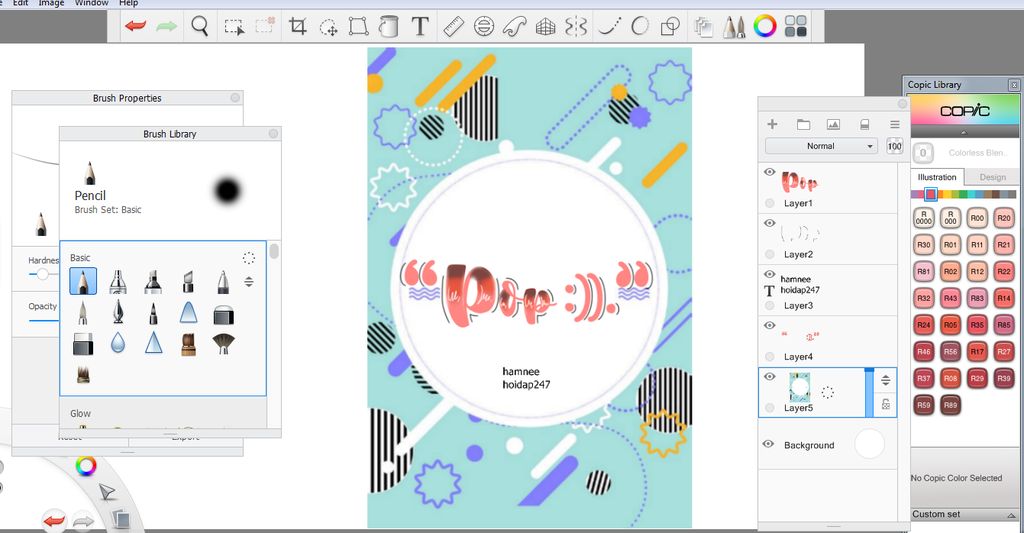Viewport: 1024px width, 533px height.
Task: Hide Layer2 using its eye icon
Action: (769, 223)
